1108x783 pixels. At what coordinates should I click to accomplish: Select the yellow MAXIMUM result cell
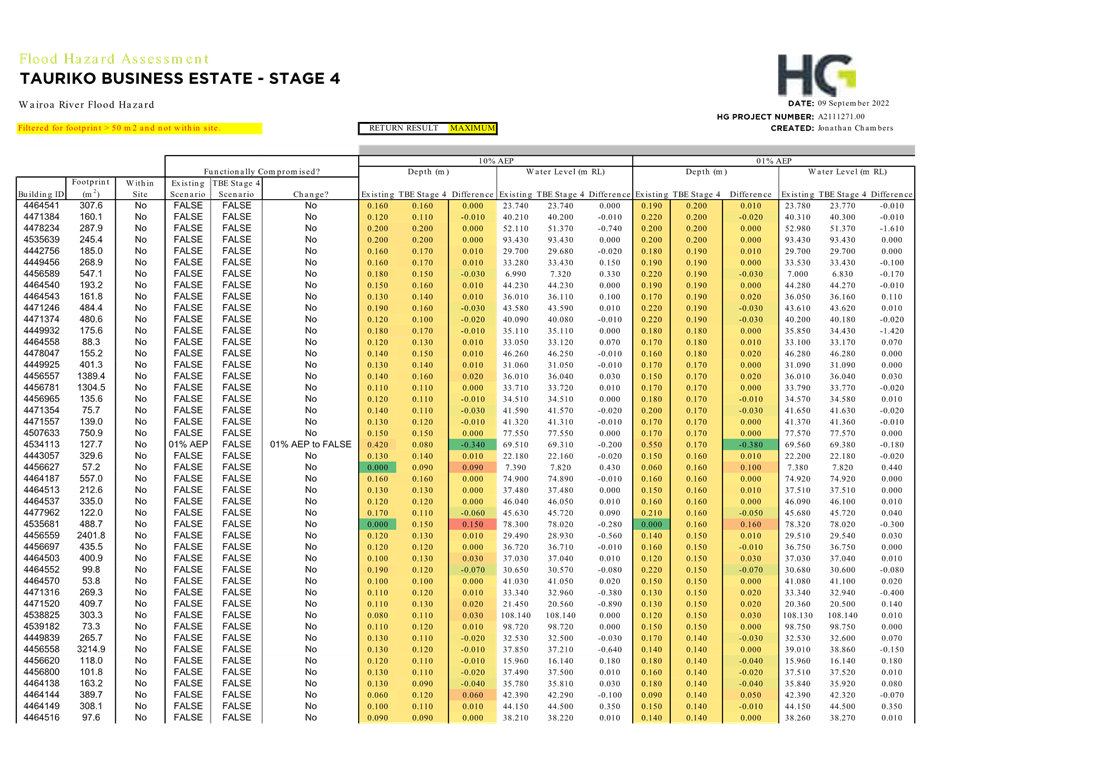click(471, 128)
